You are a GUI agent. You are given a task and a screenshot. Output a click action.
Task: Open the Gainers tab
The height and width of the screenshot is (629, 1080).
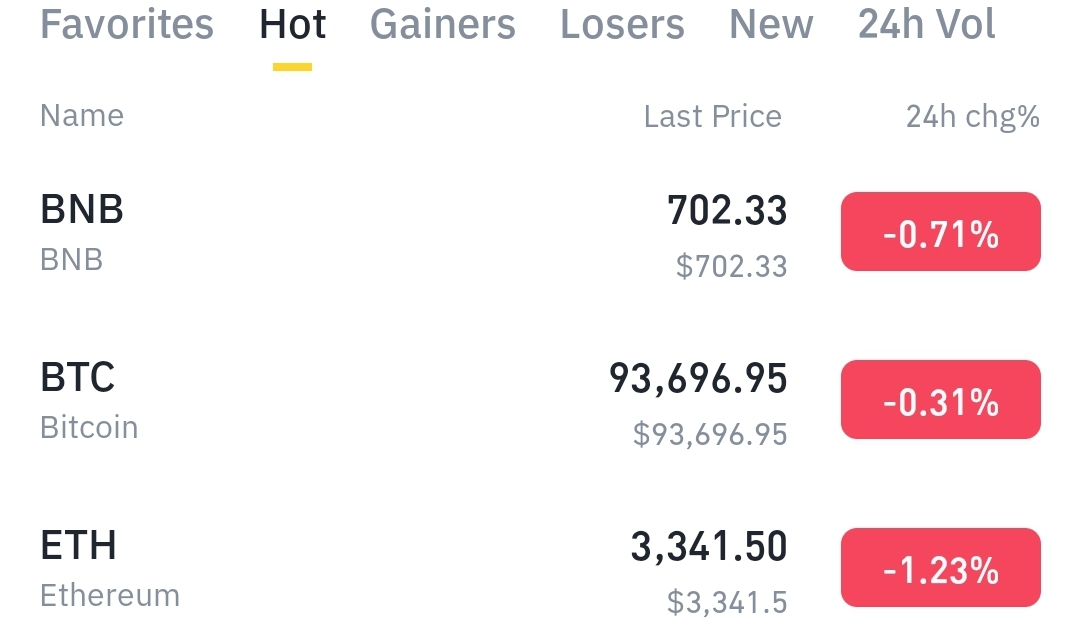tap(442, 25)
